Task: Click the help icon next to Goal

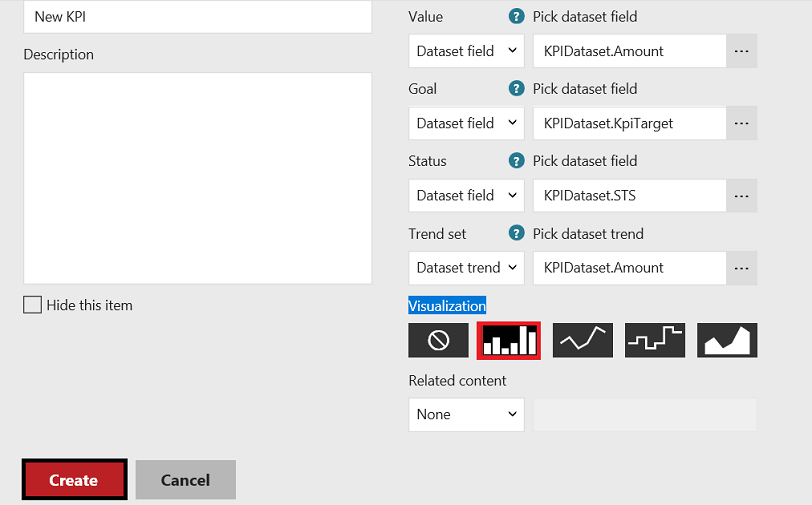Action: (517, 89)
